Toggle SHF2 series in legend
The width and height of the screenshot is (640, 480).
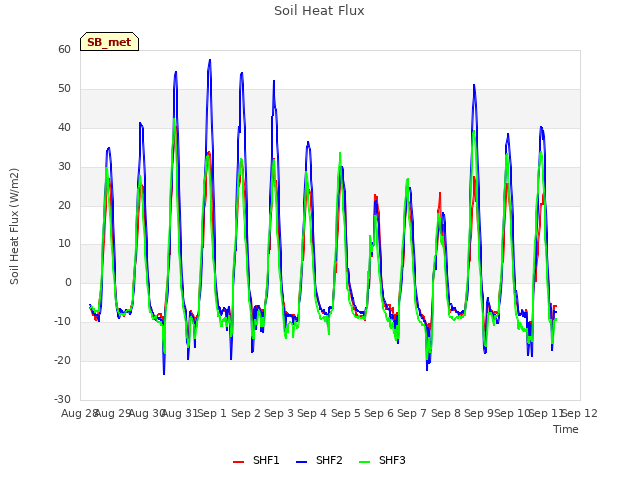(319, 460)
